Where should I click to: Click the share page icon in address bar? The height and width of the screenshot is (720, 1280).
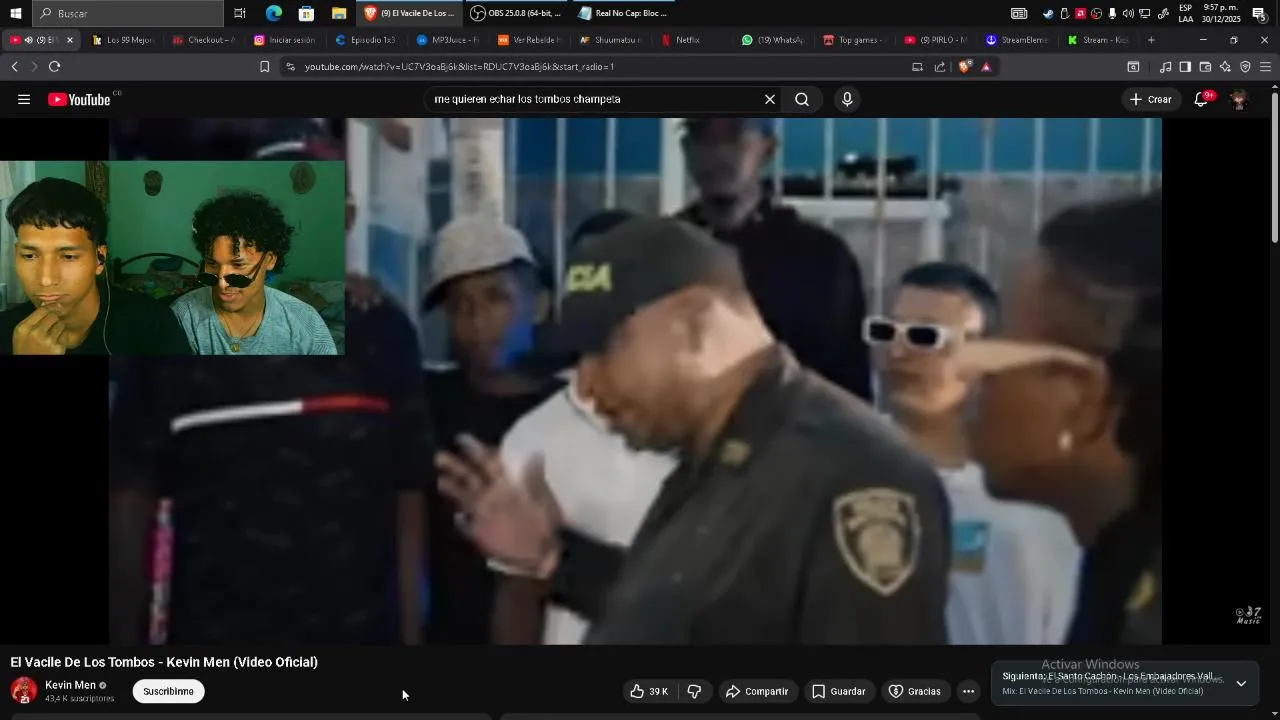coord(940,67)
